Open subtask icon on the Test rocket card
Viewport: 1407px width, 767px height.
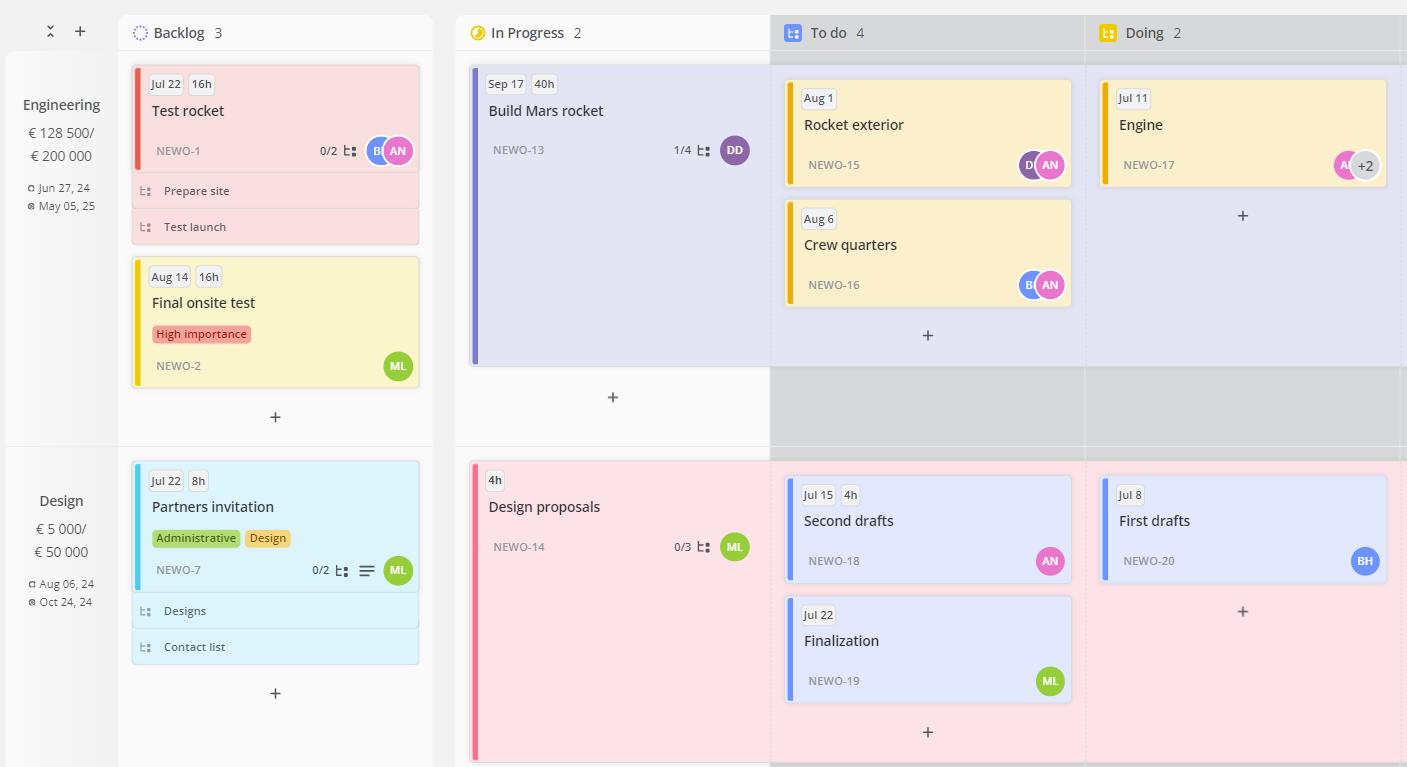click(350, 151)
